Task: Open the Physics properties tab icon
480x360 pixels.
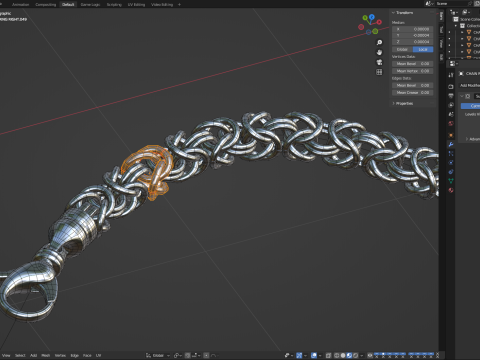Action: 451,163
